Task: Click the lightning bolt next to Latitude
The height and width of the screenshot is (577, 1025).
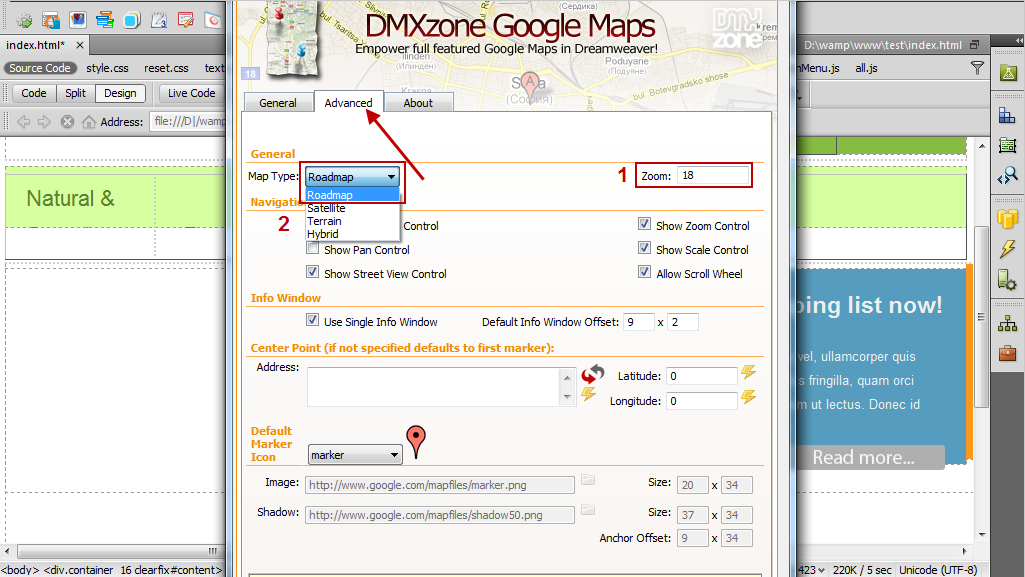Action: point(748,372)
